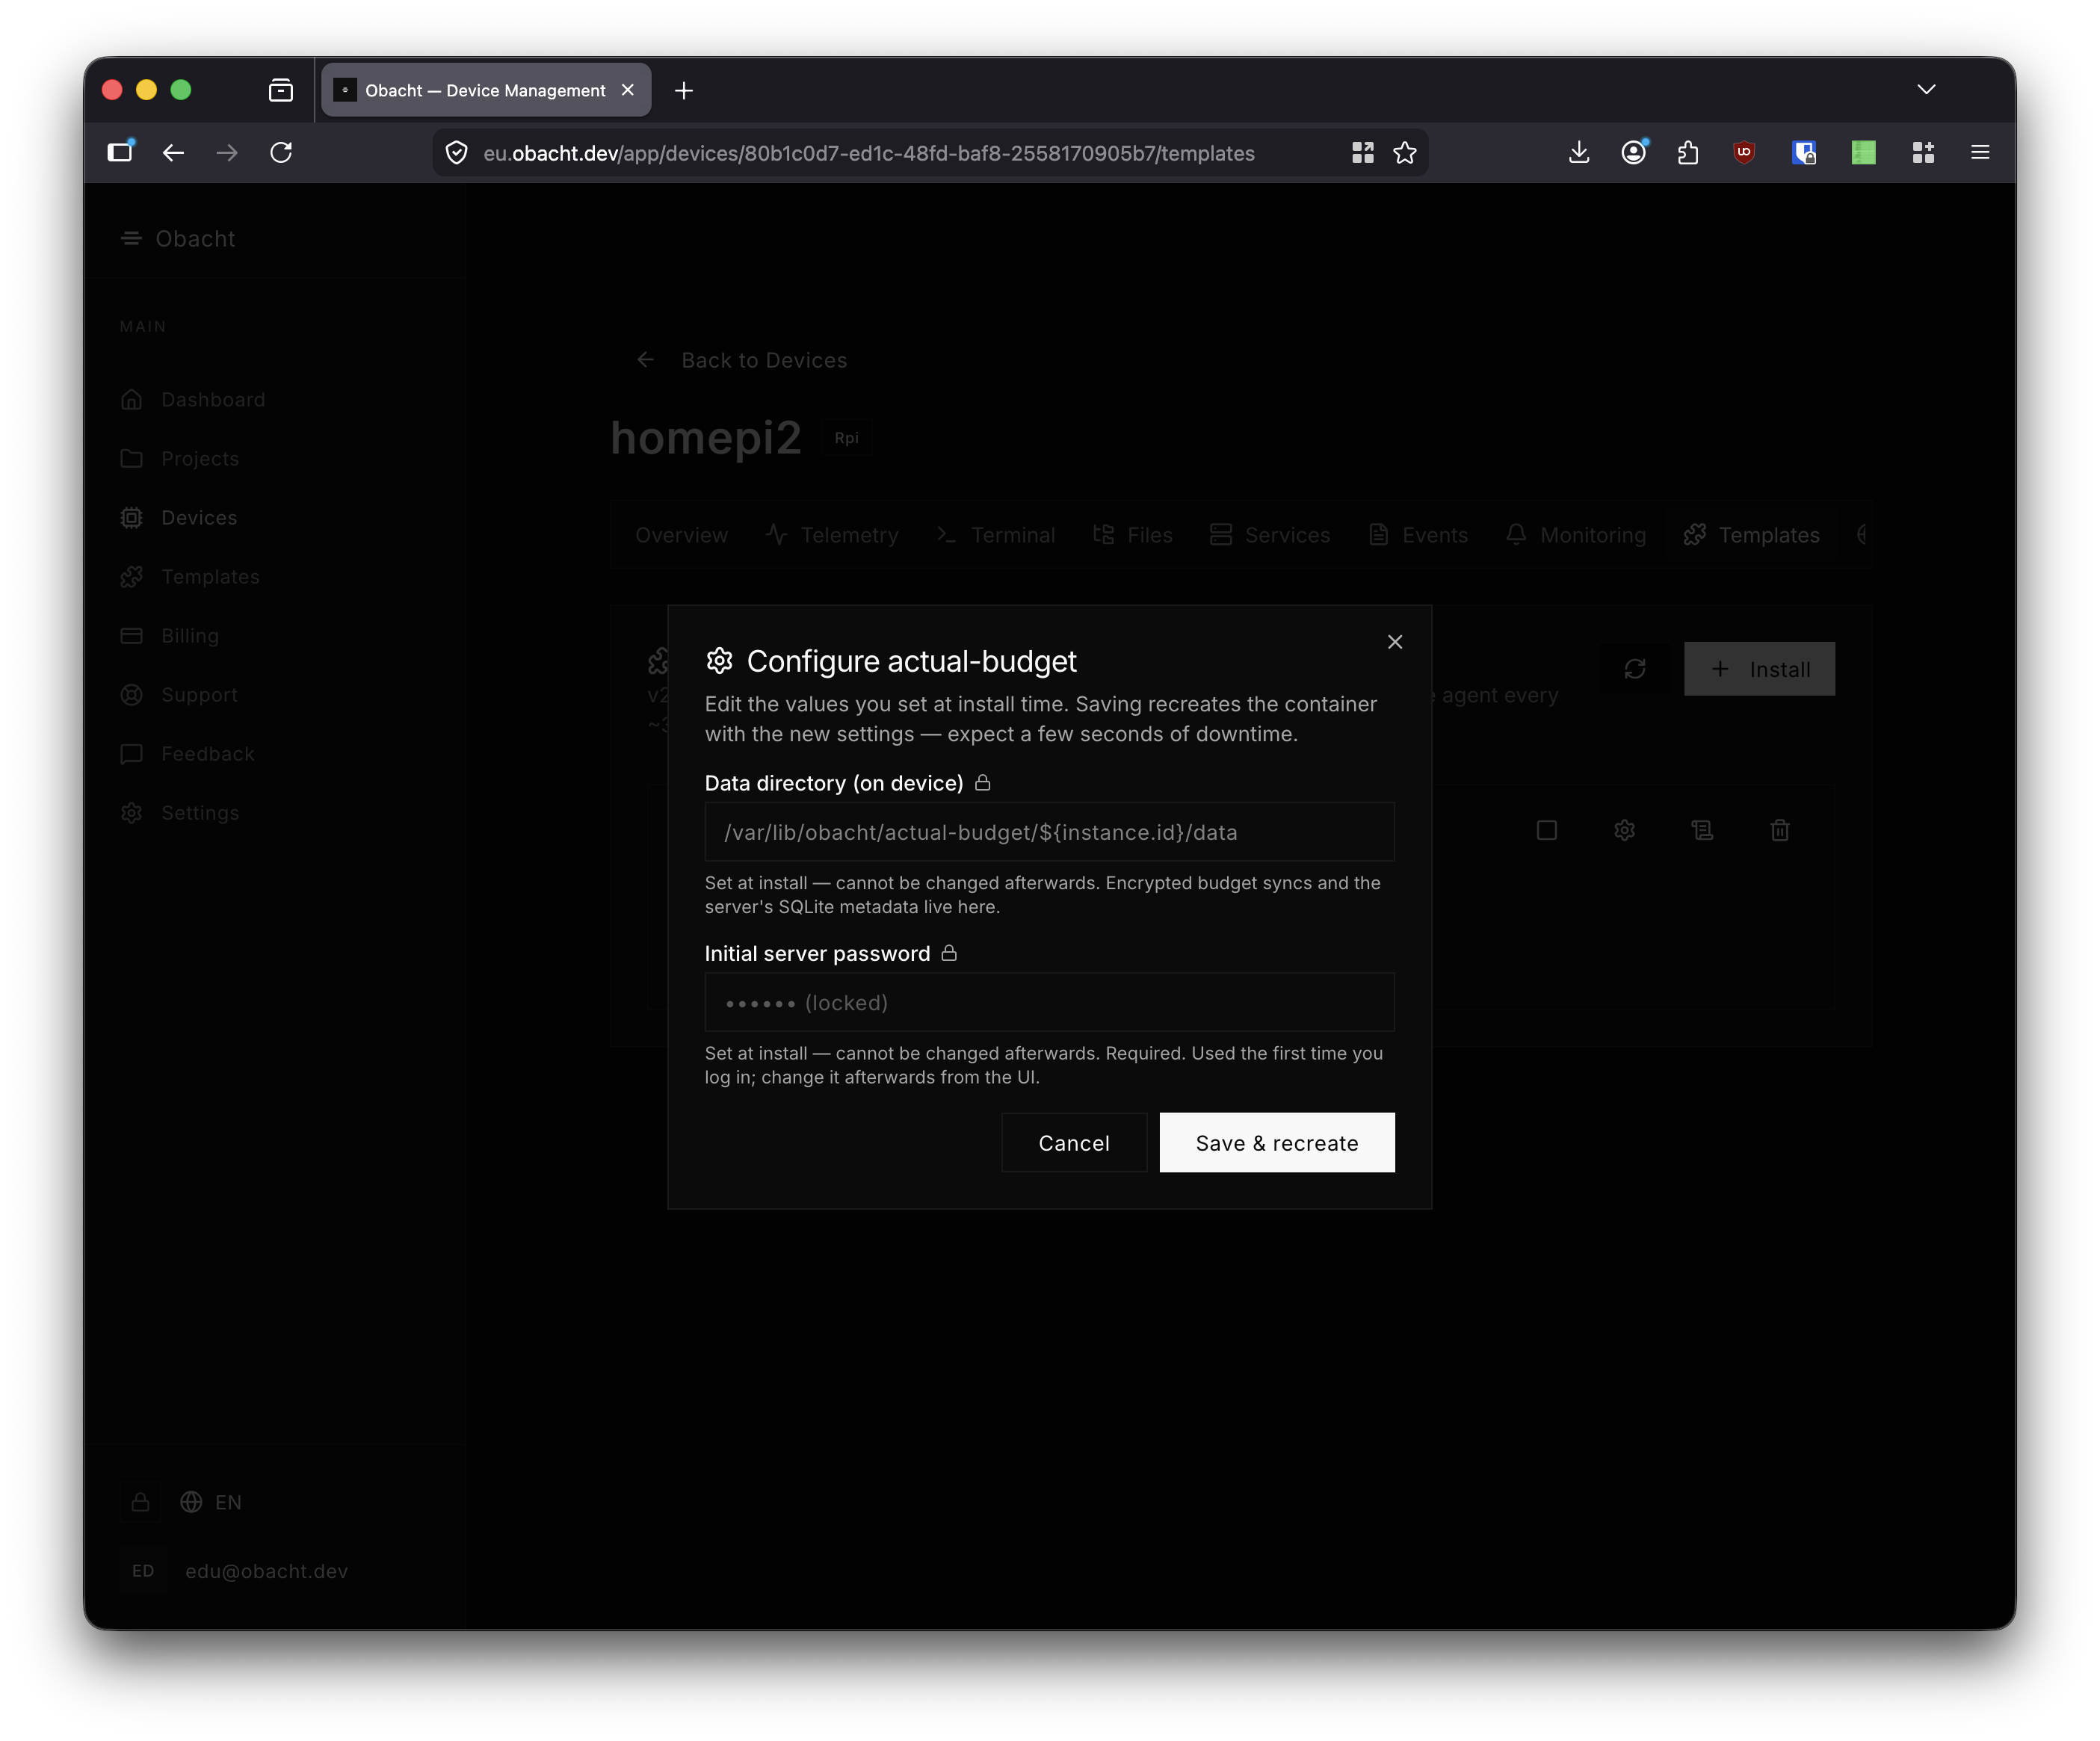Click the Bitwarden extension icon
2100x1741 pixels.
coord(1804,152)
